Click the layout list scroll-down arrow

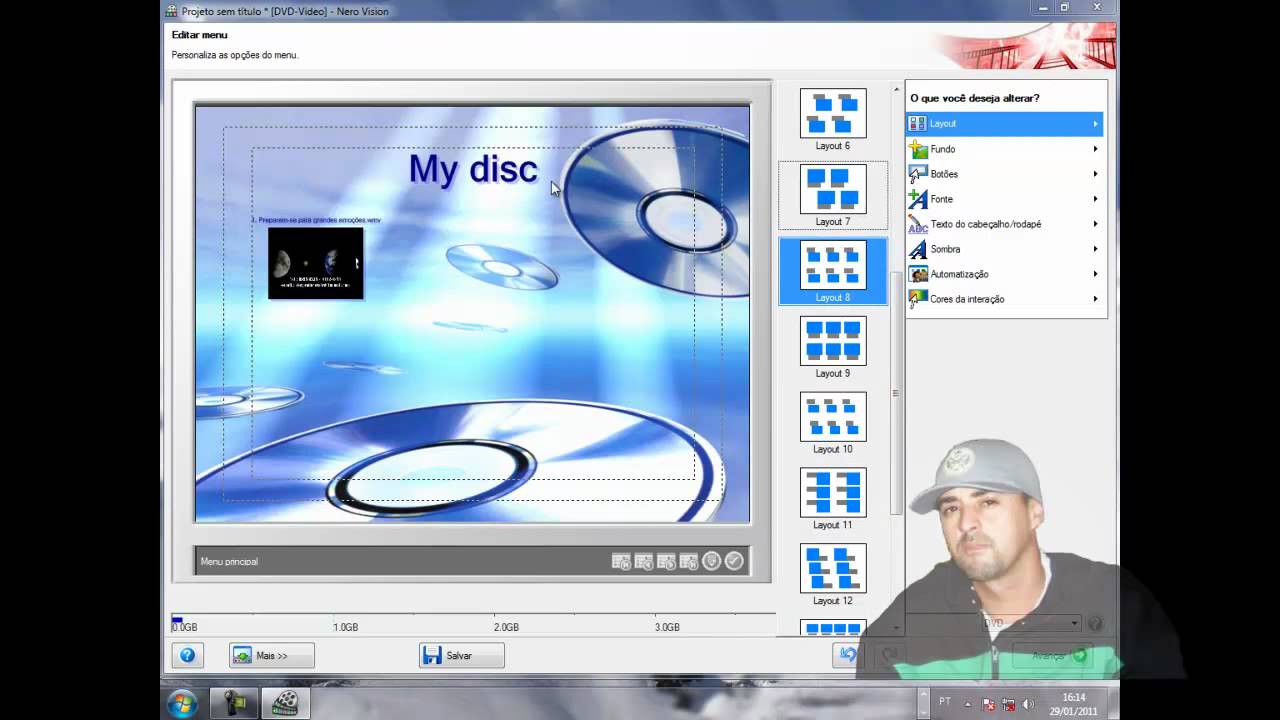tap(896, 628)
